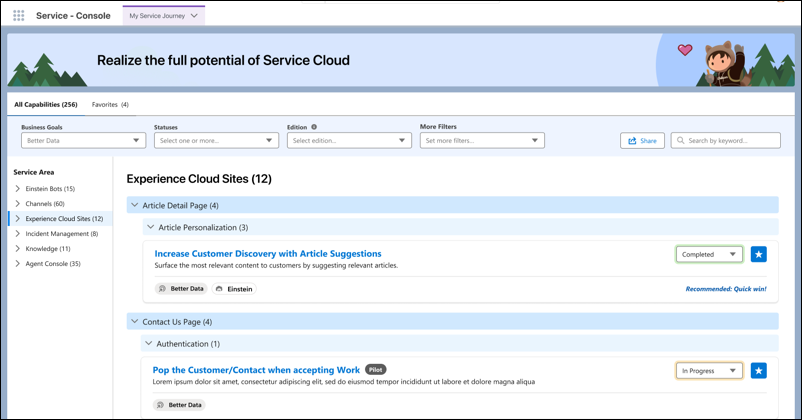Toggle favorite star for Article Suggestions
The height and width of the screenshot is (420, 802).
(x=758, y=254)
